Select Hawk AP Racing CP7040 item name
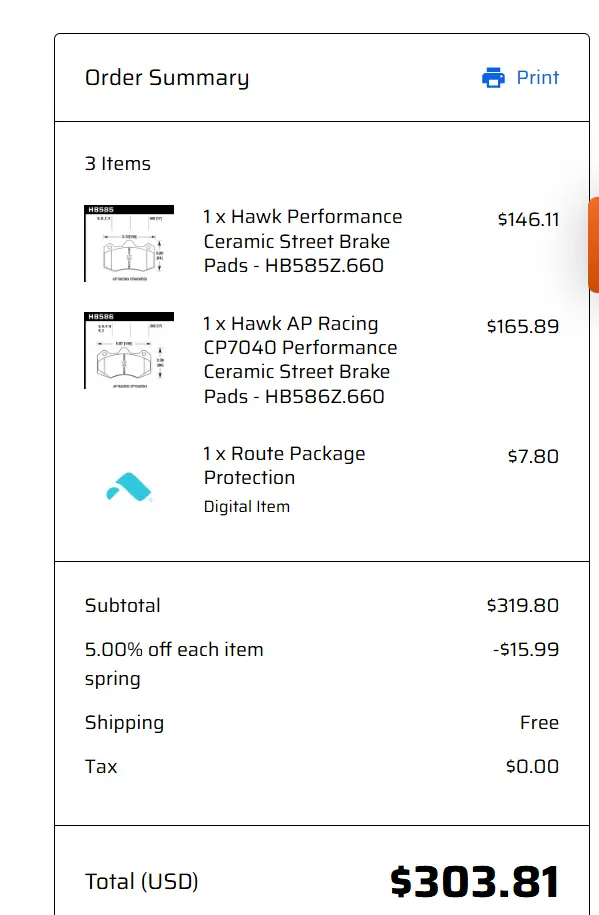Screen dimensions: 599x915 (x=300, y=360)
